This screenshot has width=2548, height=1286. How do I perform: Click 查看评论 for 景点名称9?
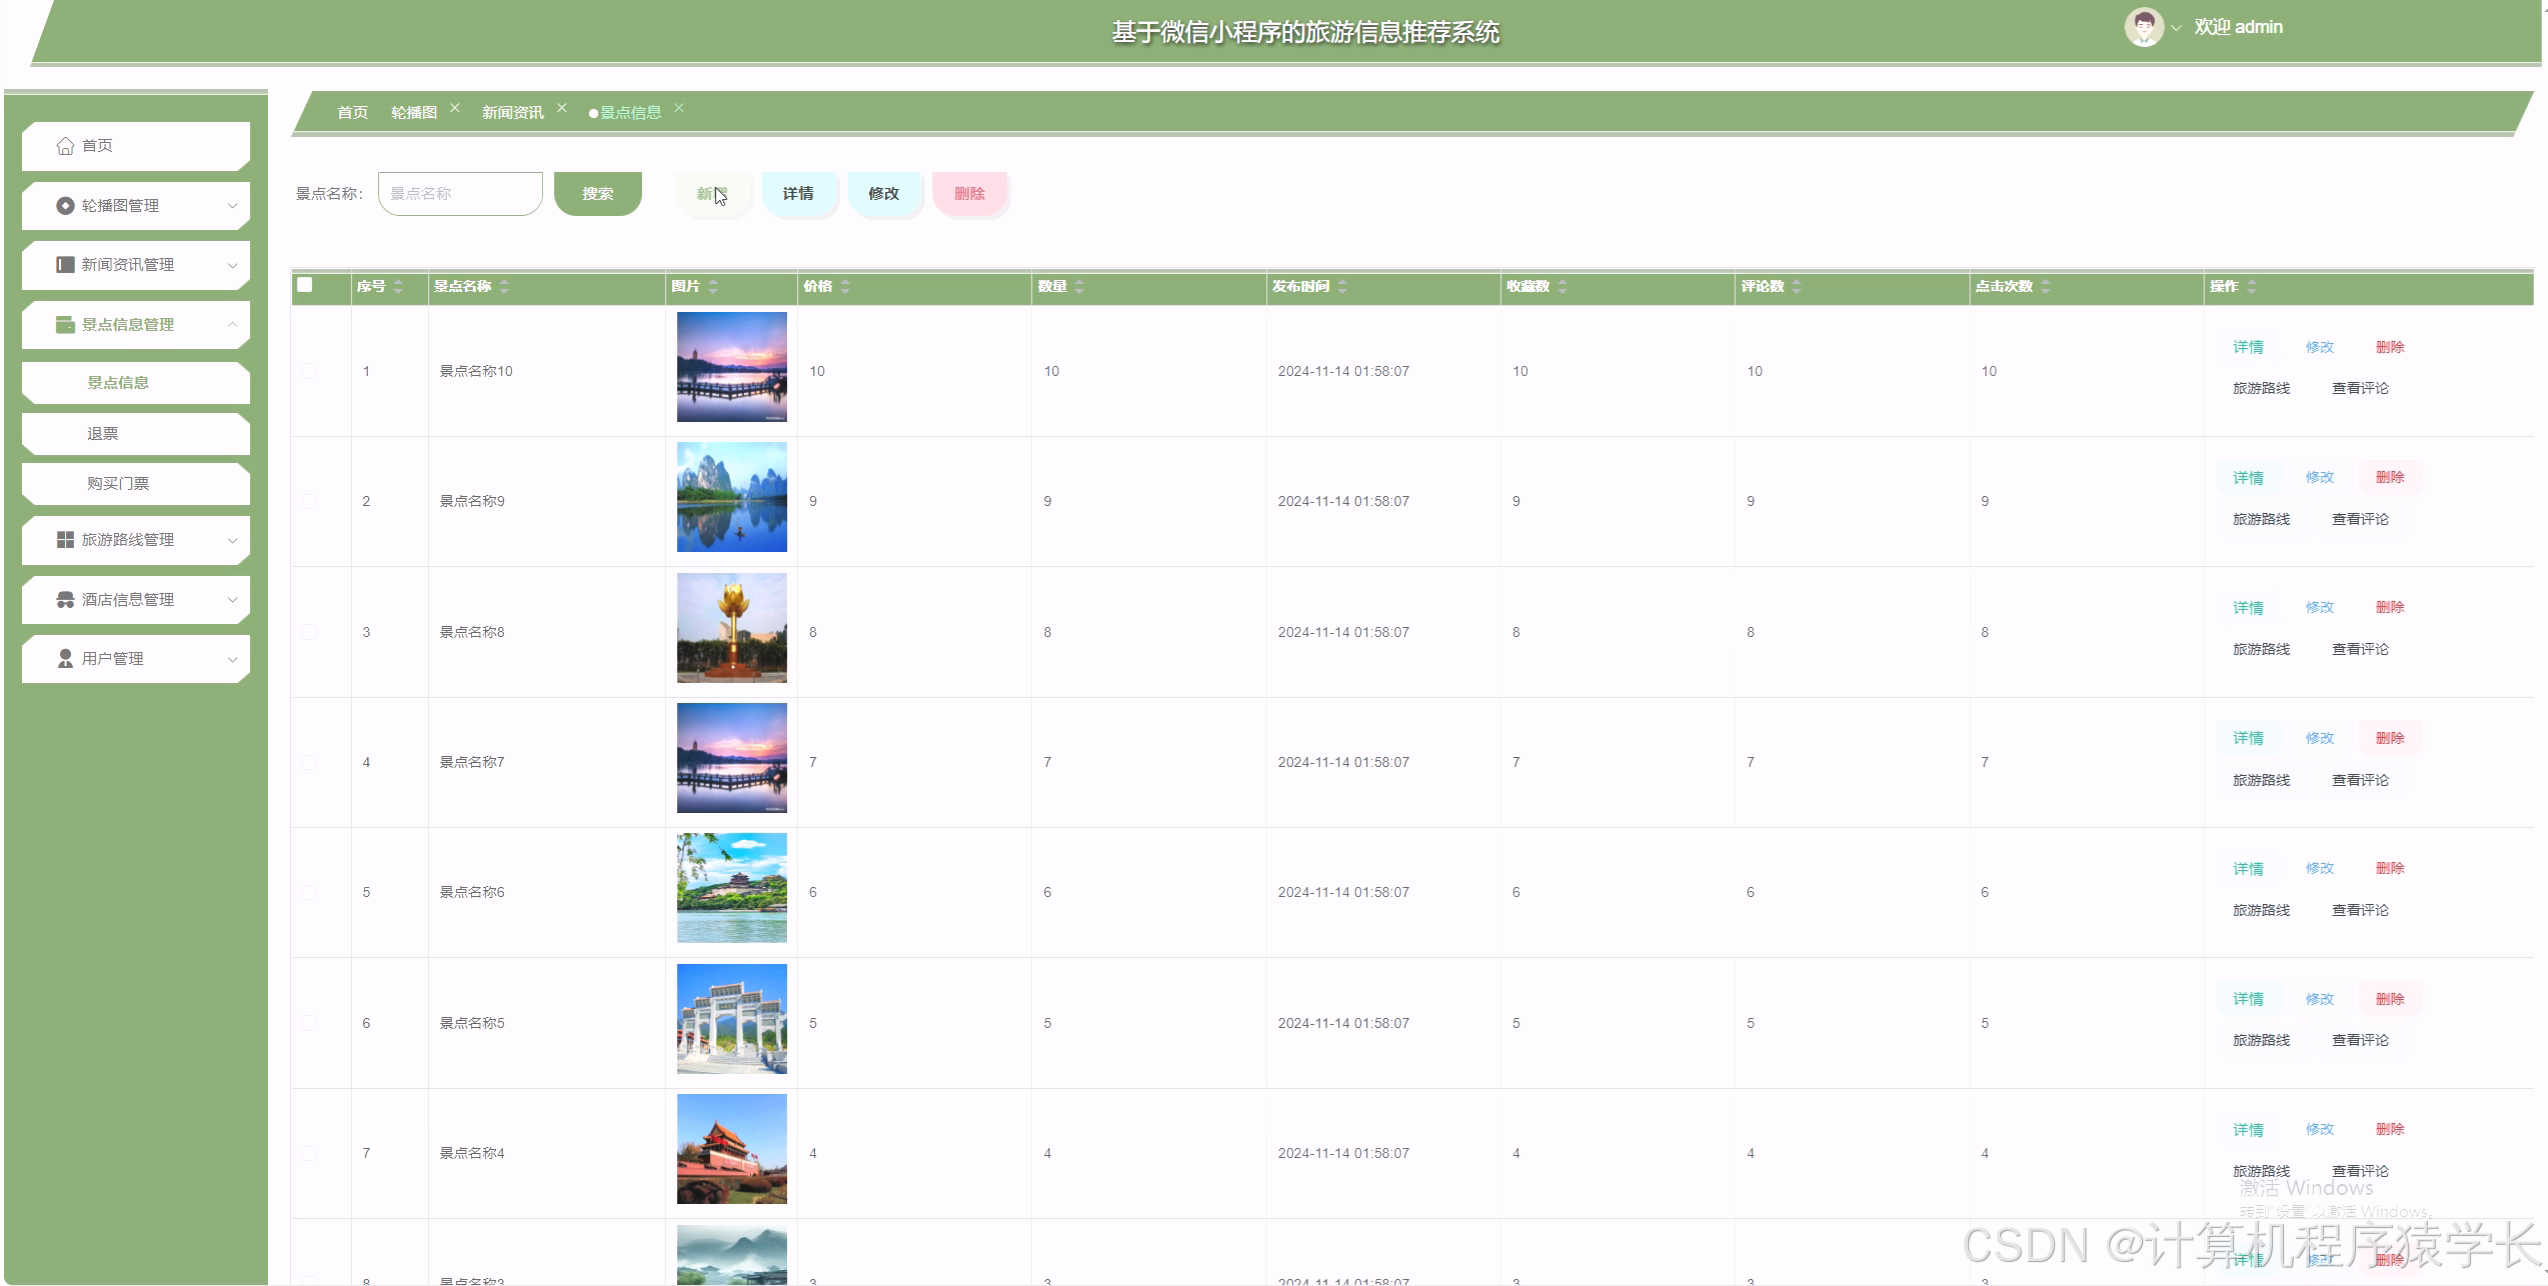point(2359,519)
